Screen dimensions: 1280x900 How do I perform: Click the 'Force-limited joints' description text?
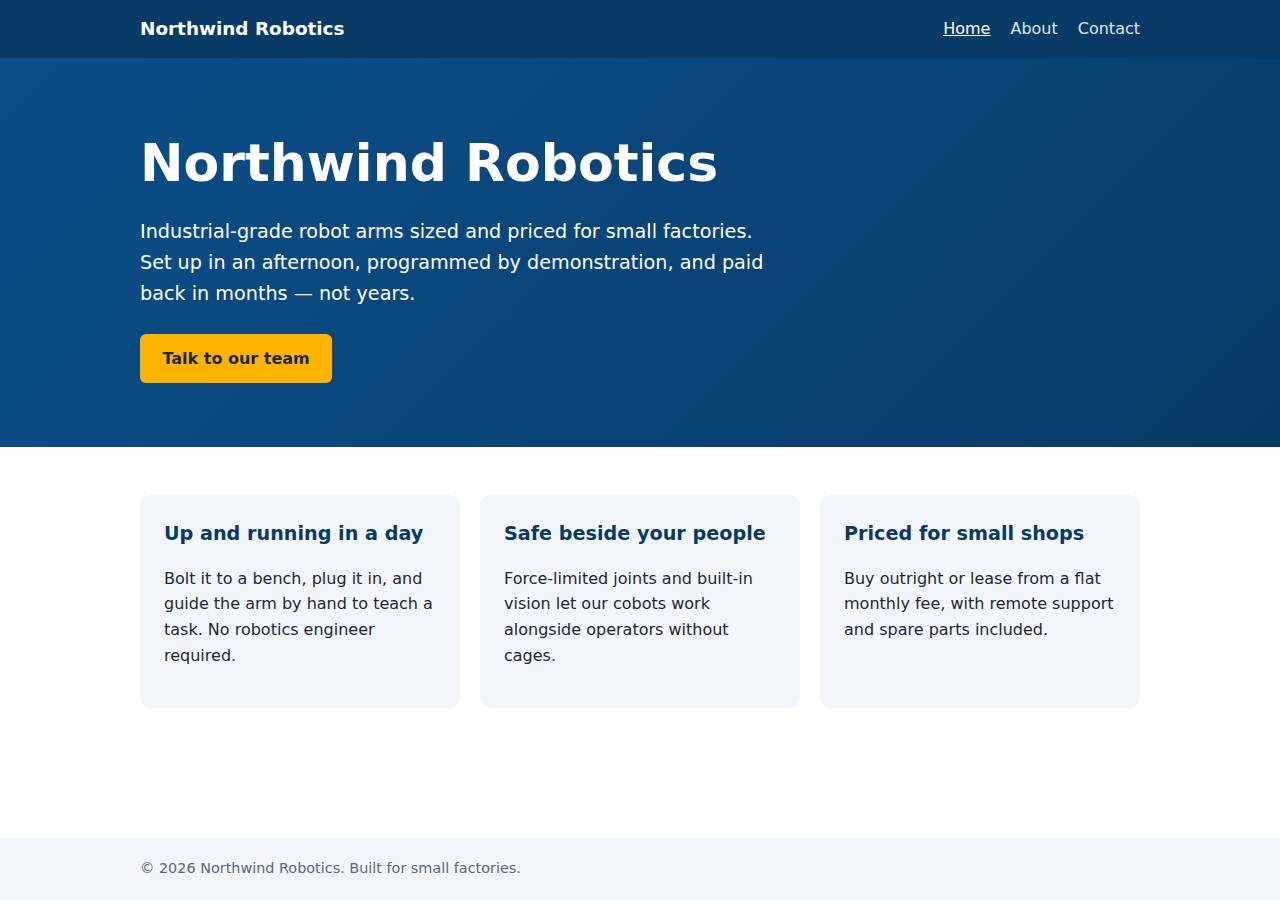point(629,617)
